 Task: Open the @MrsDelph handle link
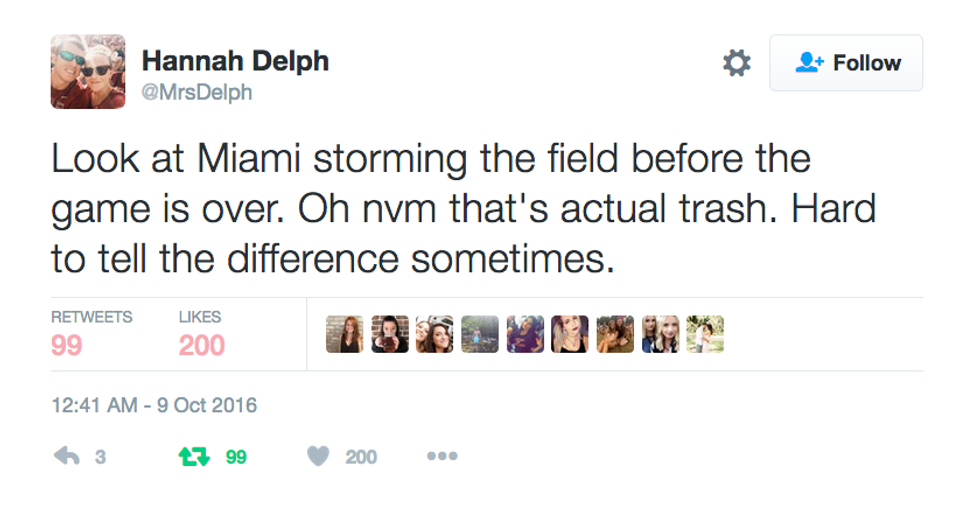[197, 93]
